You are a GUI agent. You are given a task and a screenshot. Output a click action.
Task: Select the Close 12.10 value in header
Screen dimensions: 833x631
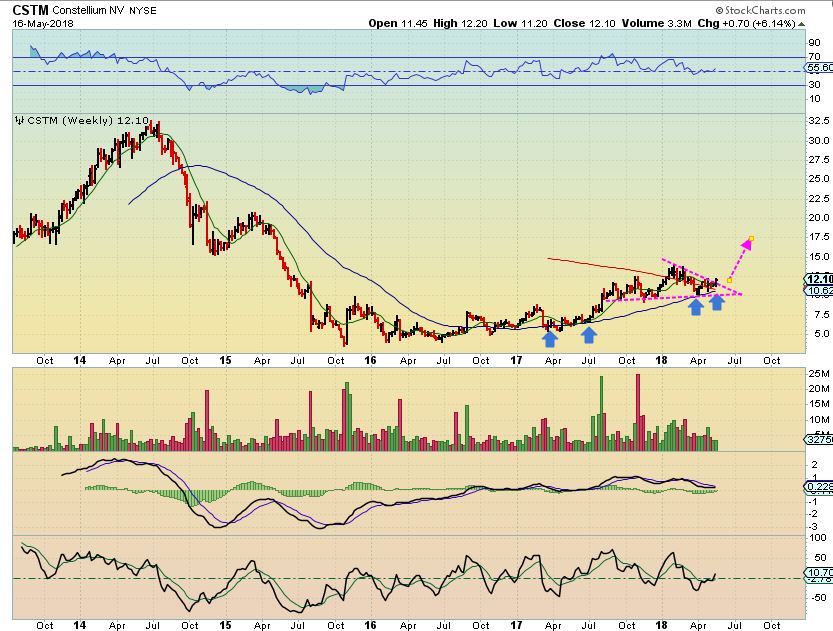(584, 23)
